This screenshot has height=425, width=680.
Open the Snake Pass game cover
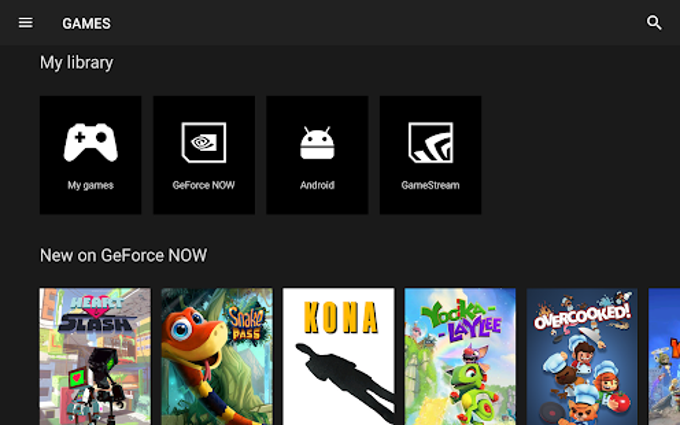coord(216,356)
